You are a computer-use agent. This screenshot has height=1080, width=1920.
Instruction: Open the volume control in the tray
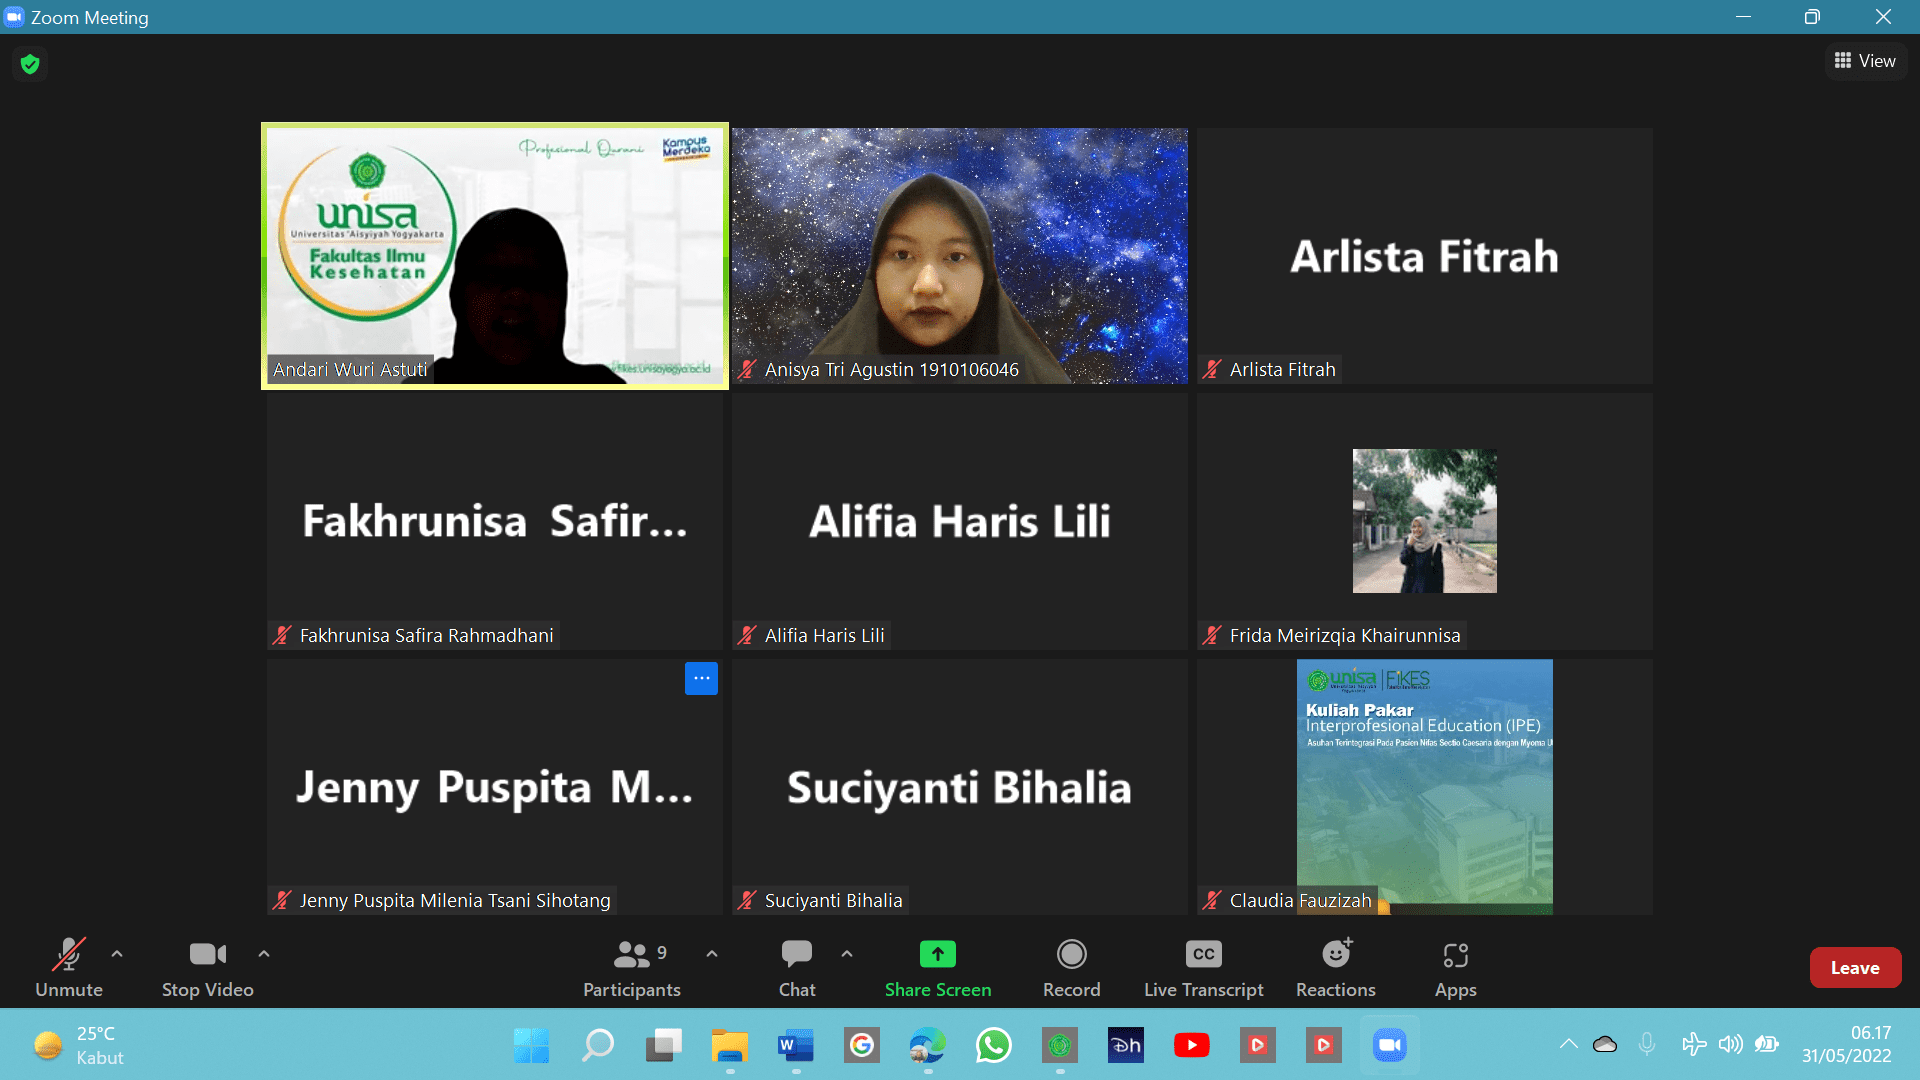pyautogui.click(x=1730, y=1044)
